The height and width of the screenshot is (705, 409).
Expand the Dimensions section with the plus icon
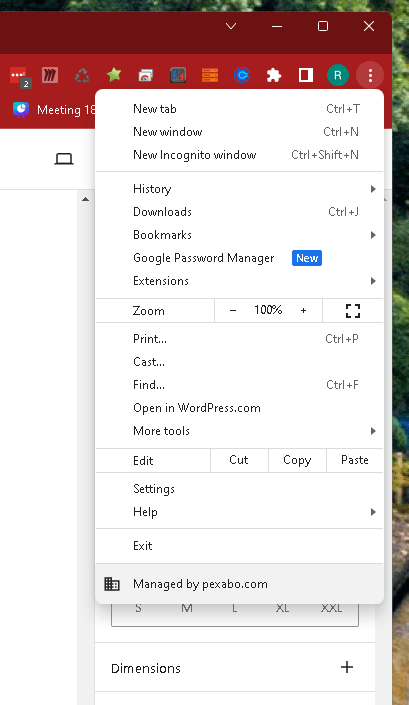tap(347, 667)
